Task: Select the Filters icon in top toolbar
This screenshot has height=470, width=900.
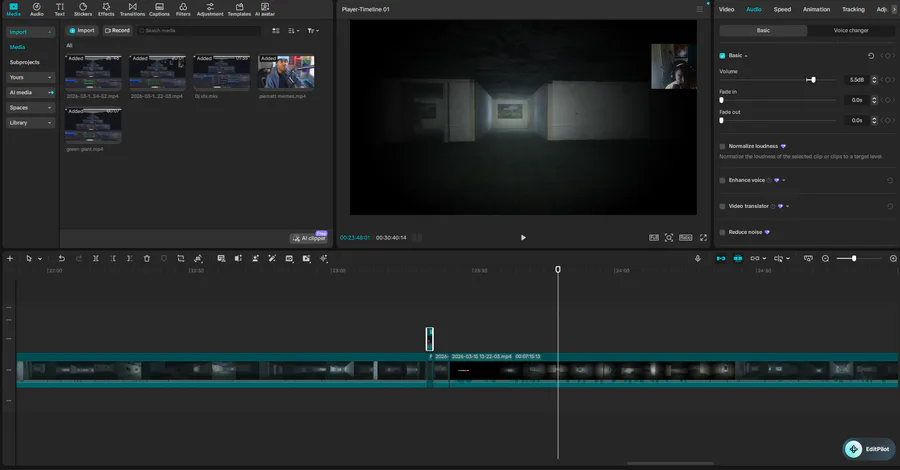Action: pyautogui.click(x=183, y=9)
